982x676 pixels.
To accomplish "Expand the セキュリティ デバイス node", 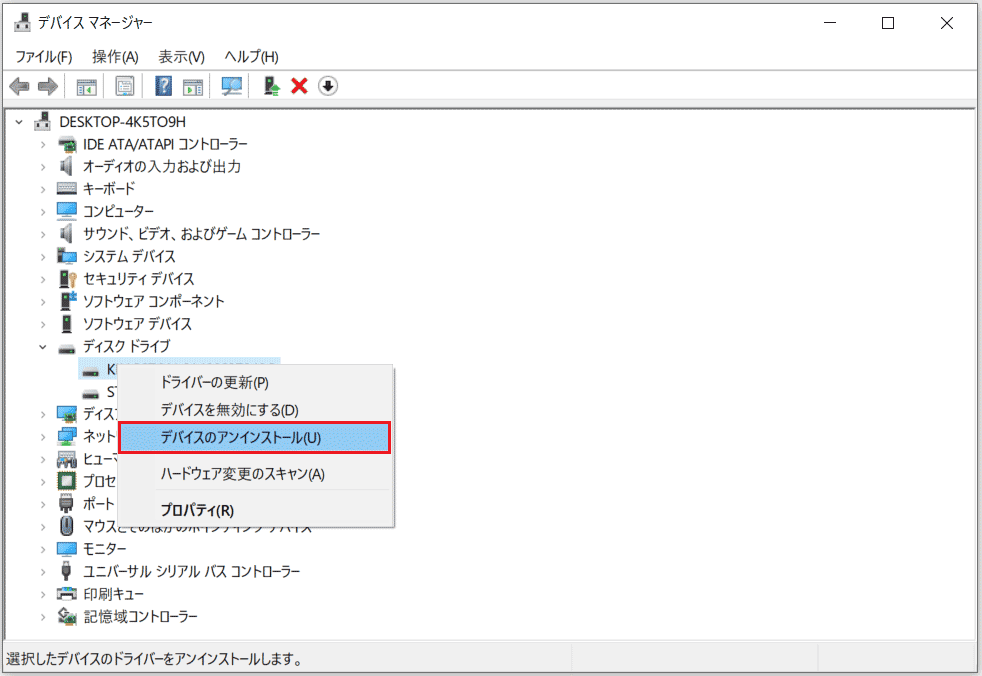I will (x=43, y=279).
